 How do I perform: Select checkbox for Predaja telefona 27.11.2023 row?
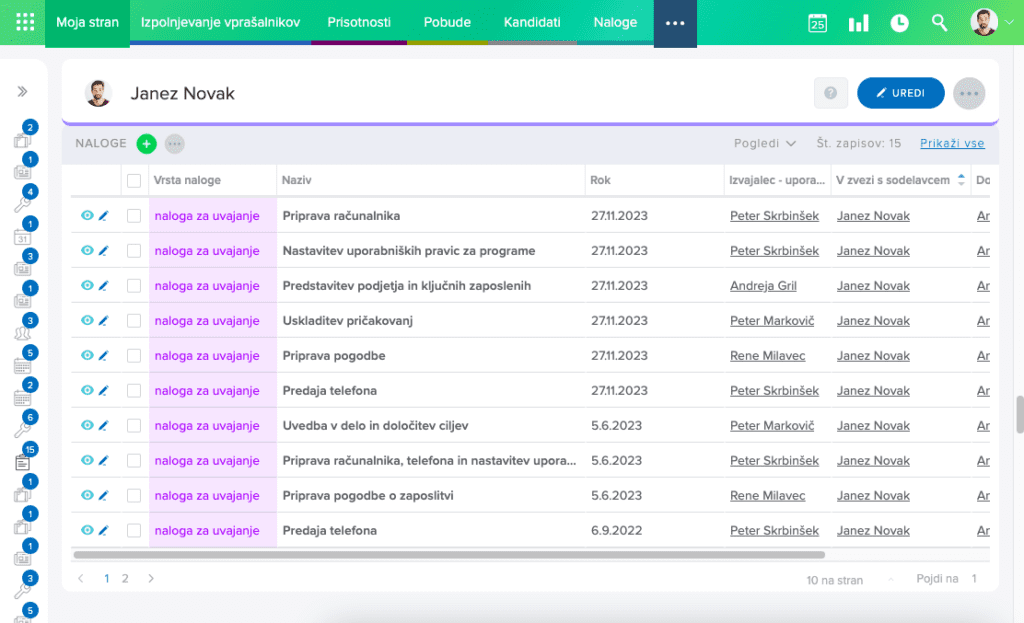(x=134, y=391)
